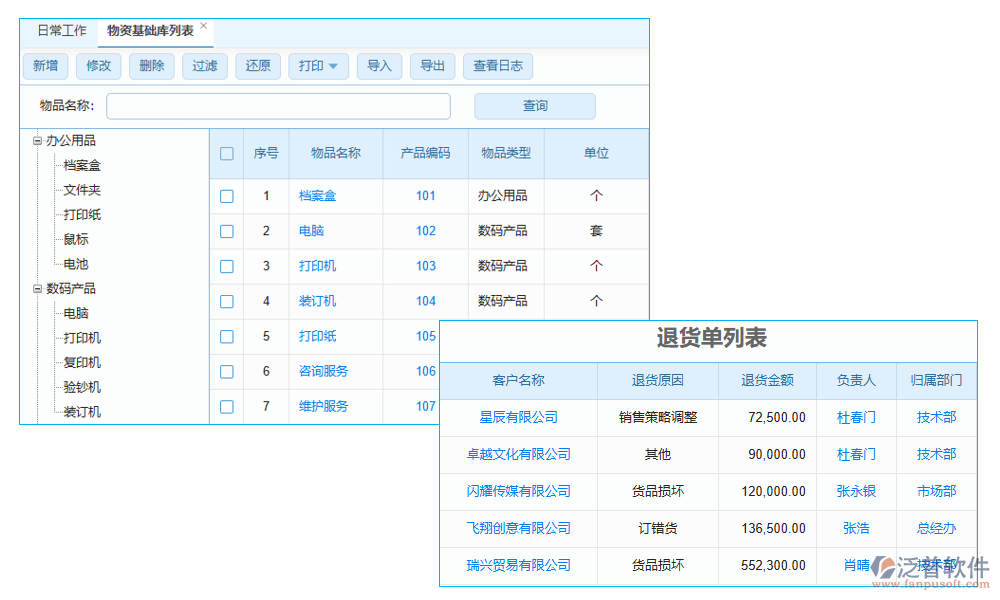Click the 查询 search button
The image size is (1000, 600).
(x=534, y=105)
